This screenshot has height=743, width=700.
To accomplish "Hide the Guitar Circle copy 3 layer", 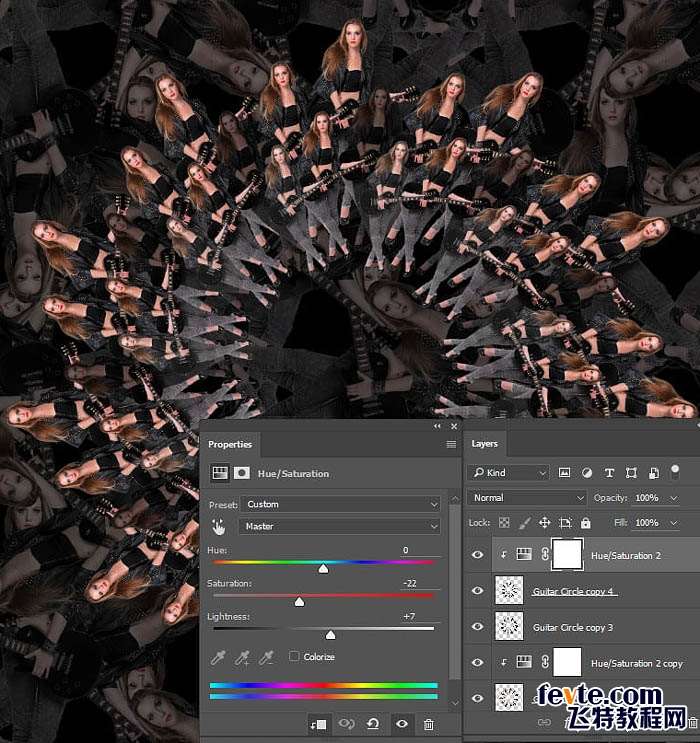I will pos(478,627).
